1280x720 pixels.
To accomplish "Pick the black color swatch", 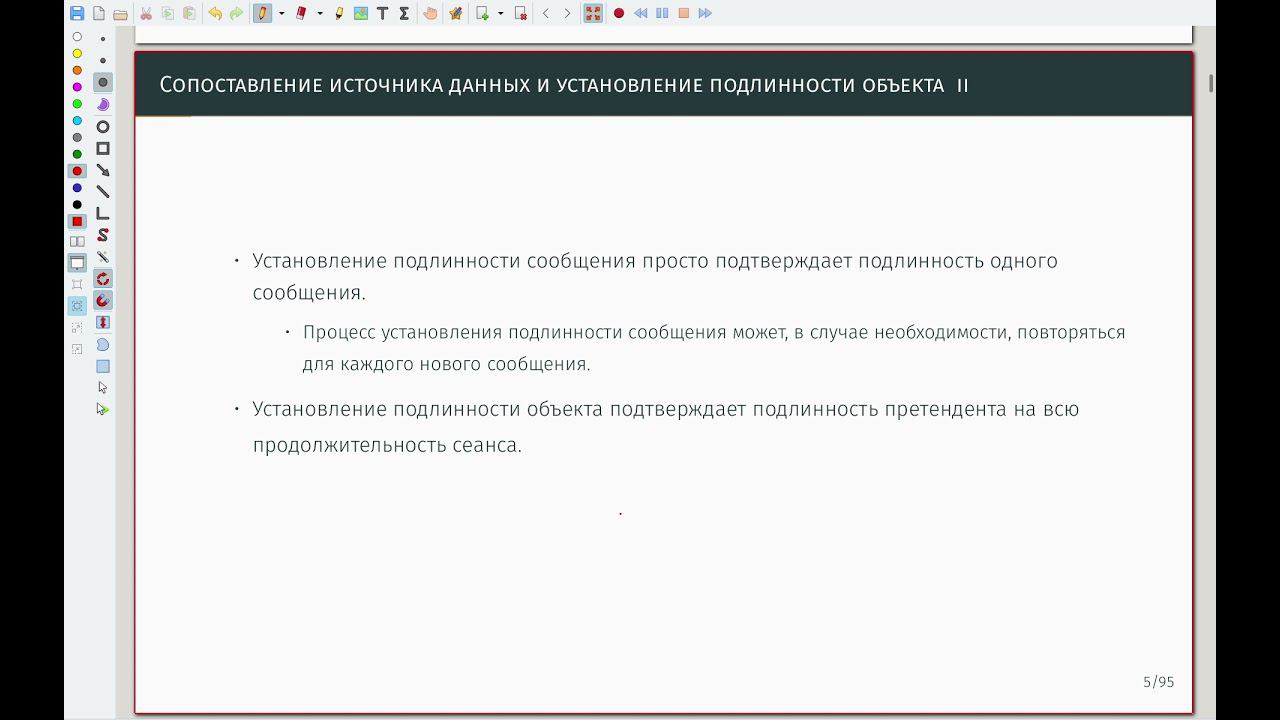I will pyautogui.click(x=77, y=205).
